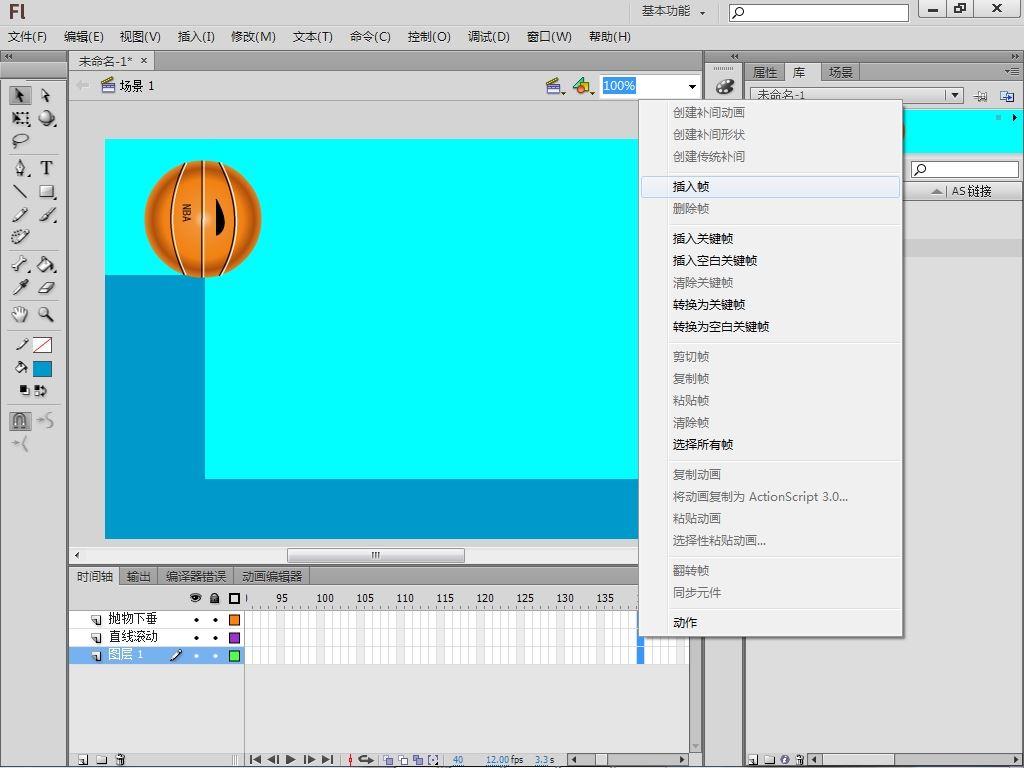This screenshot has height=768, width=1024.
Task: Select the Rectangle tool
Action: click(46, 191)
